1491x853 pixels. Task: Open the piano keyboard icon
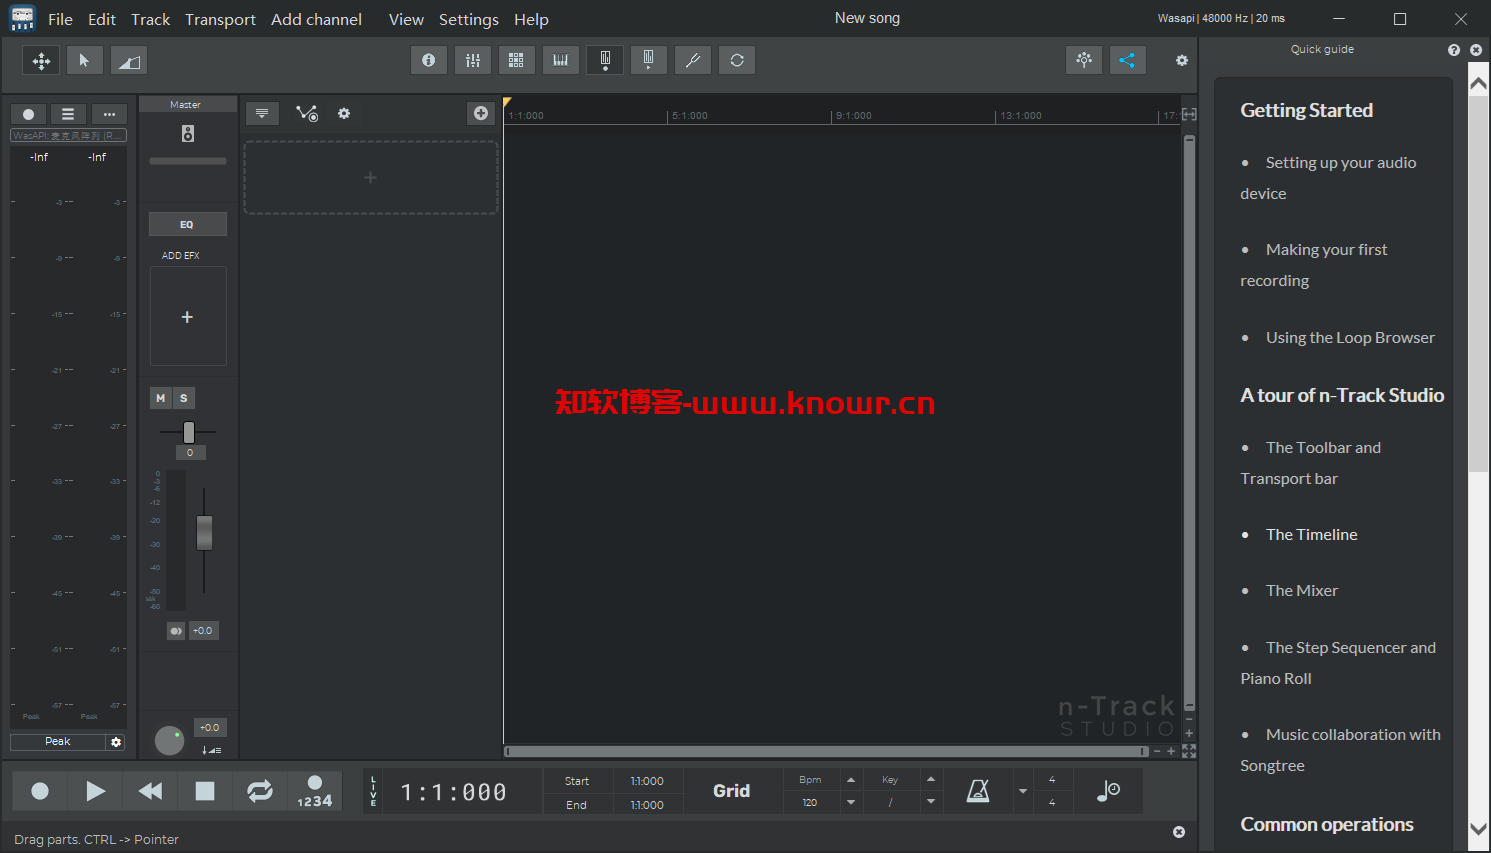[x=561, y=60]
